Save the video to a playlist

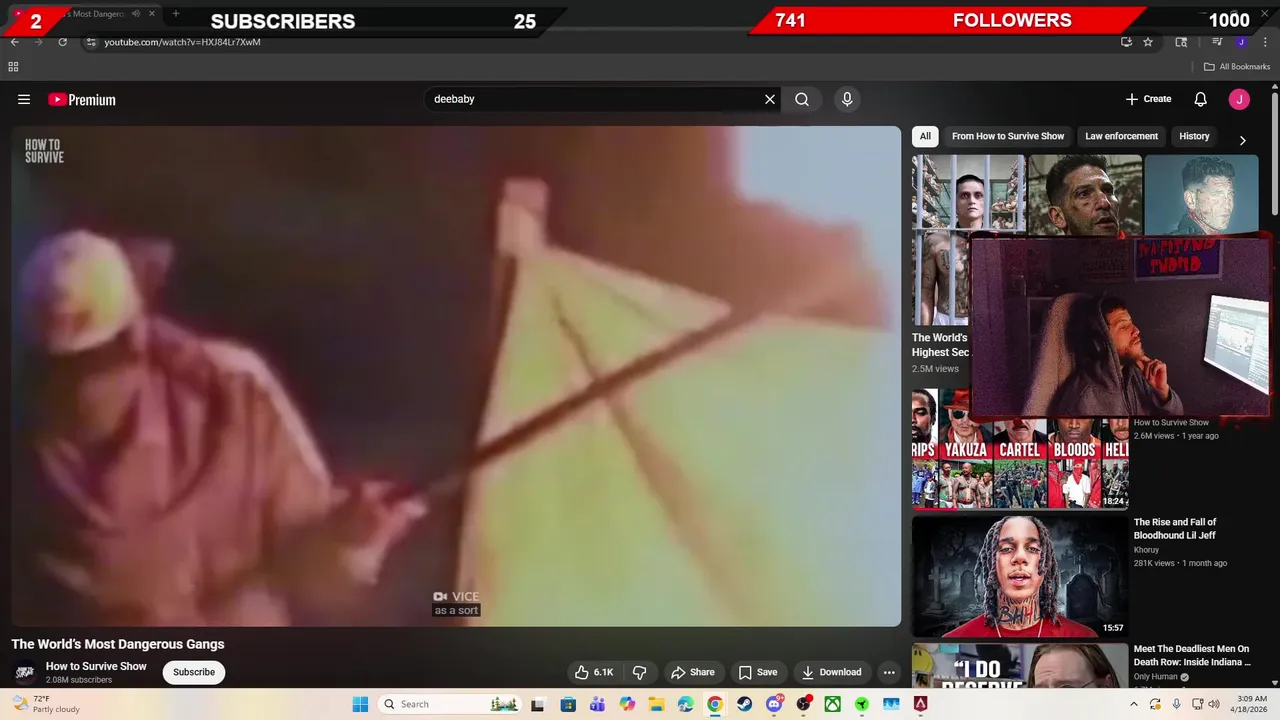tap(757, 672)
